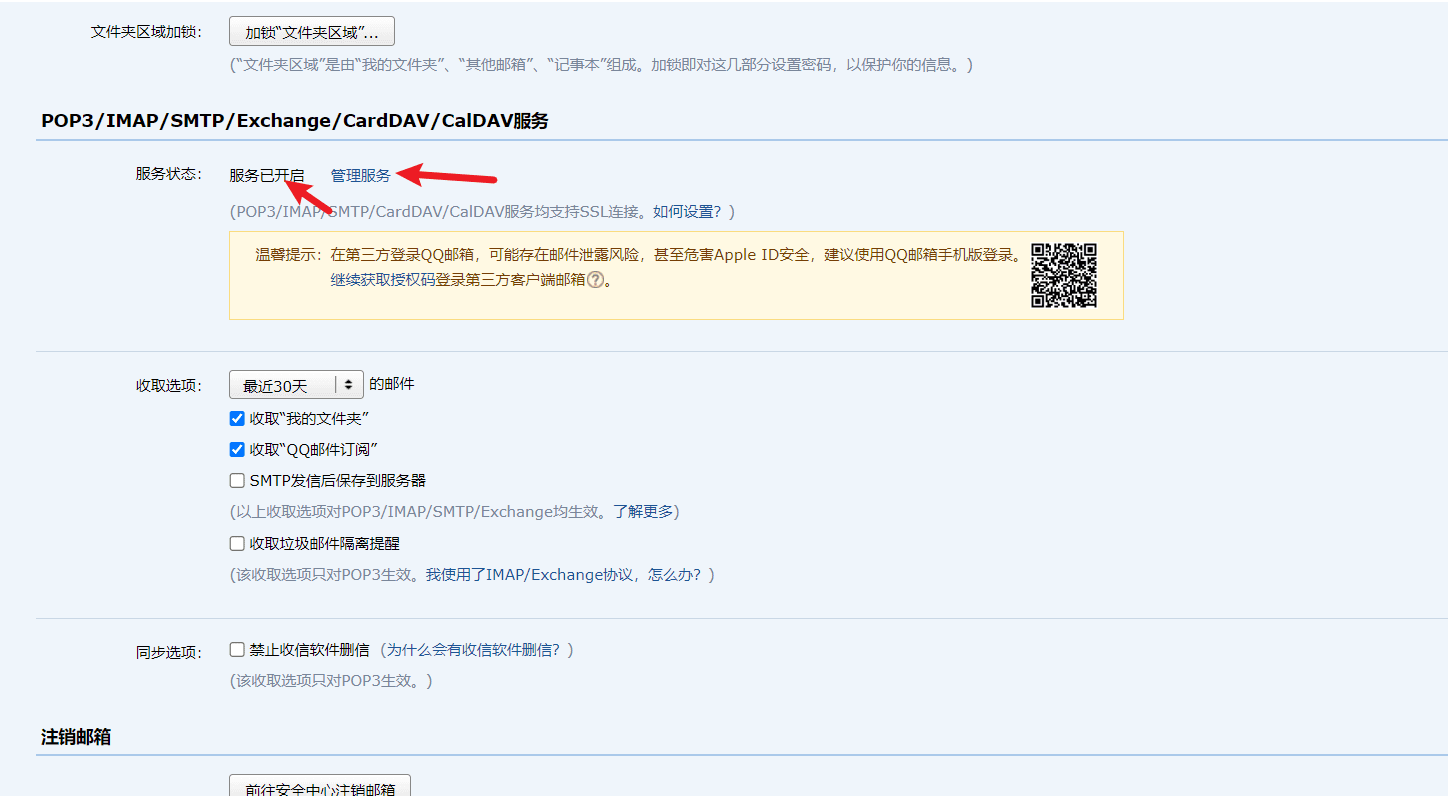
Task: Enable the 收取"我的文件夹" checkbox
Action: coord(237,418)
